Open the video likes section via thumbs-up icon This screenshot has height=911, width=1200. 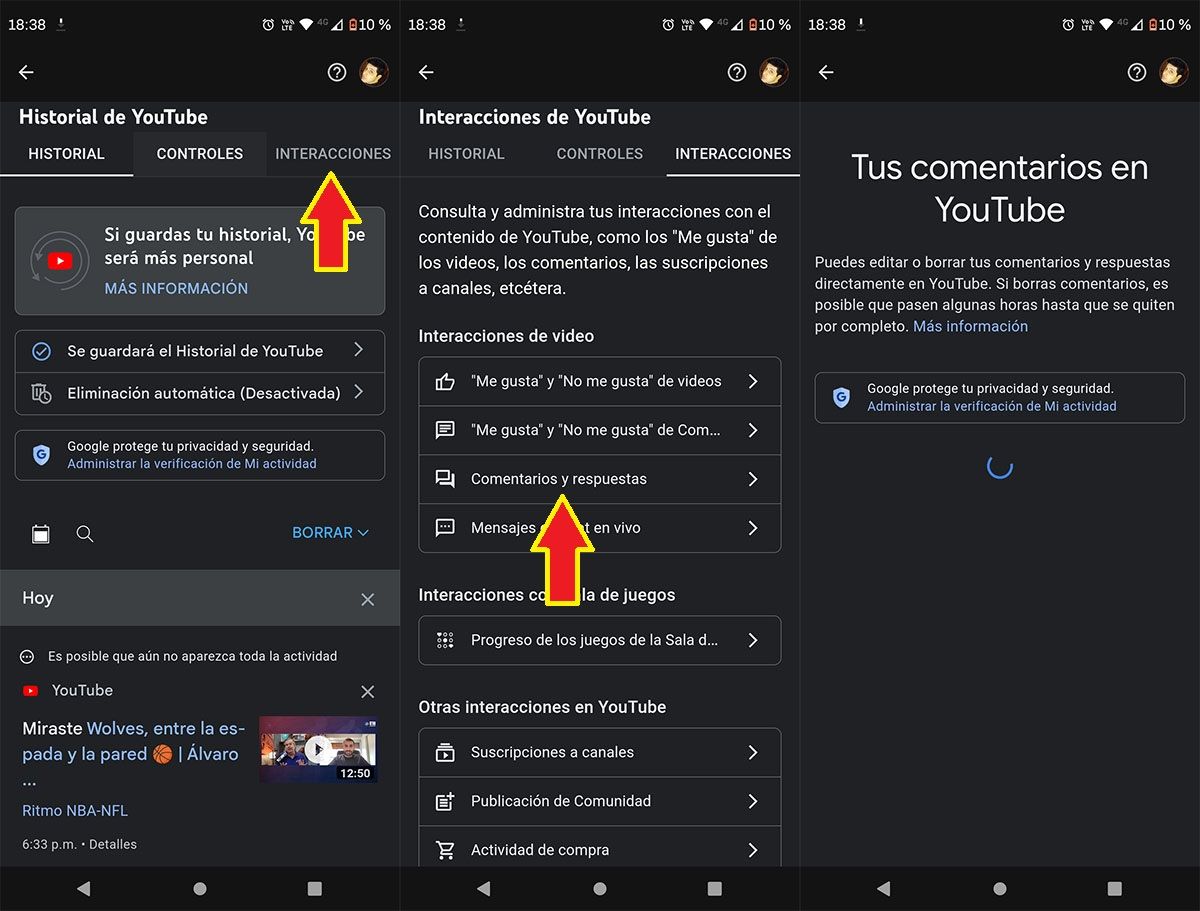pyautogui.click(x=444, y=381)
